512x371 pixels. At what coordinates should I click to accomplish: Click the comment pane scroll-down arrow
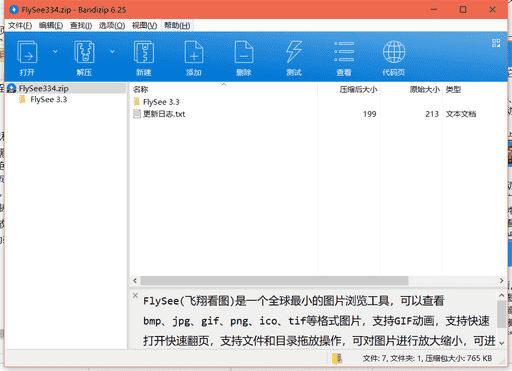click(x=501, y=343)
